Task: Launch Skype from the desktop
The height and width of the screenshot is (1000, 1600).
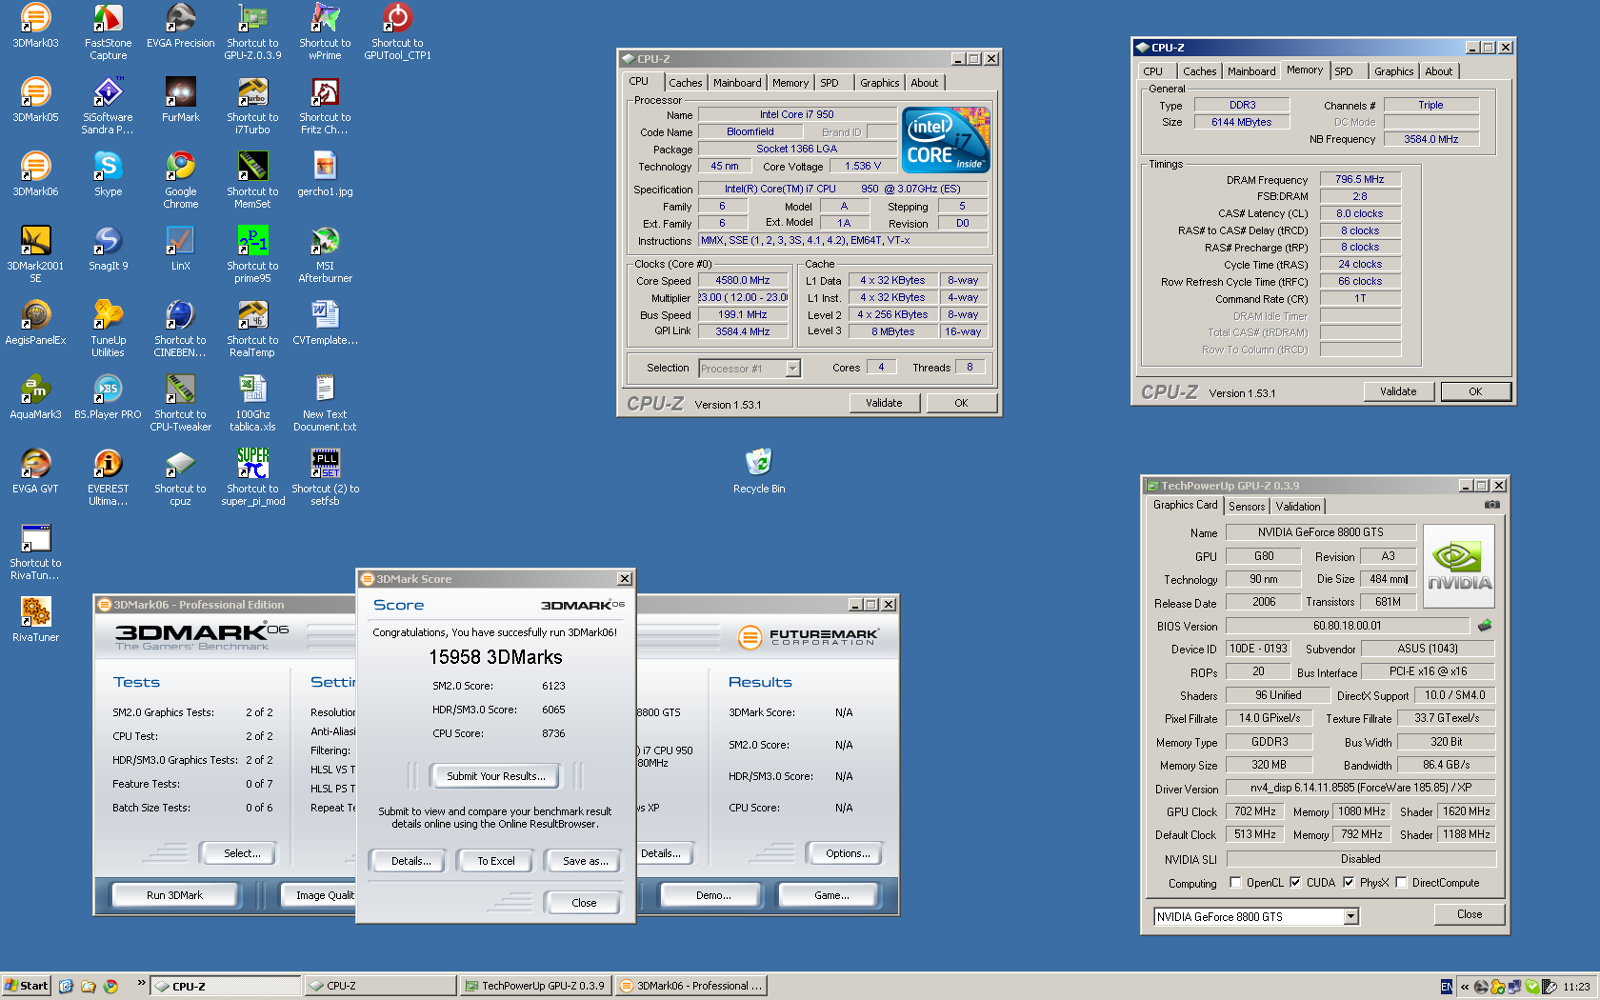Action: coord(108,175)
